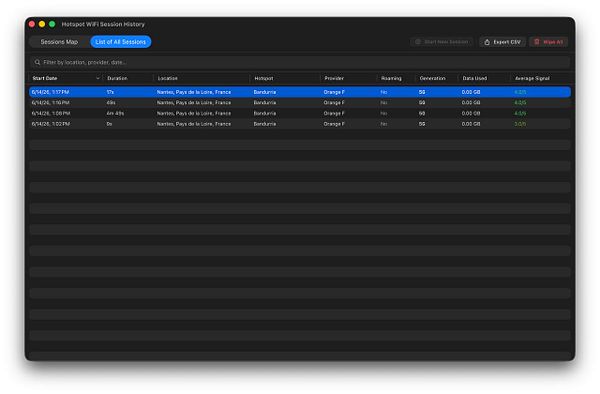This screenshot has width=600, height=394.
Task: Click the 0s duration cell
Action: 109,124
